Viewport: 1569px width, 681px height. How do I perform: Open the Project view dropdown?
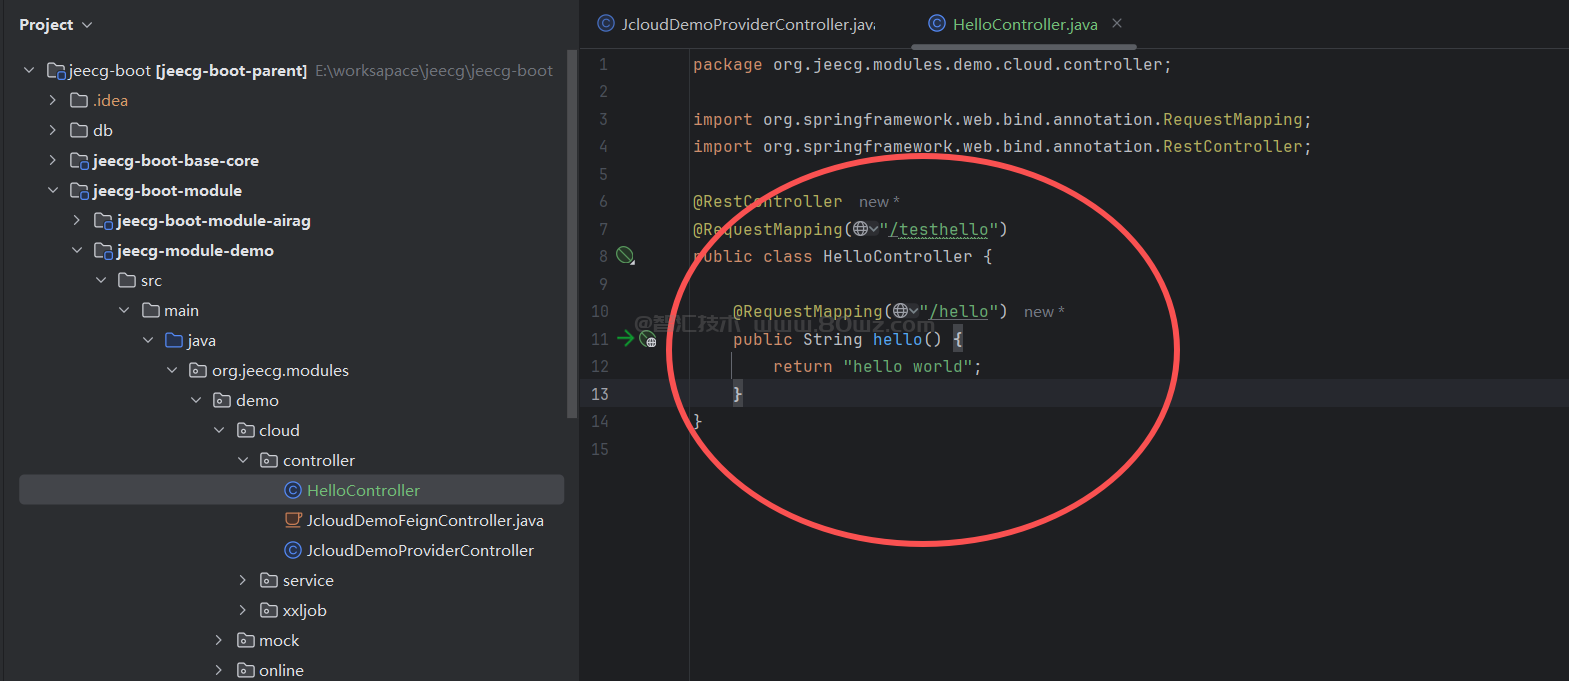coord(56,24)
